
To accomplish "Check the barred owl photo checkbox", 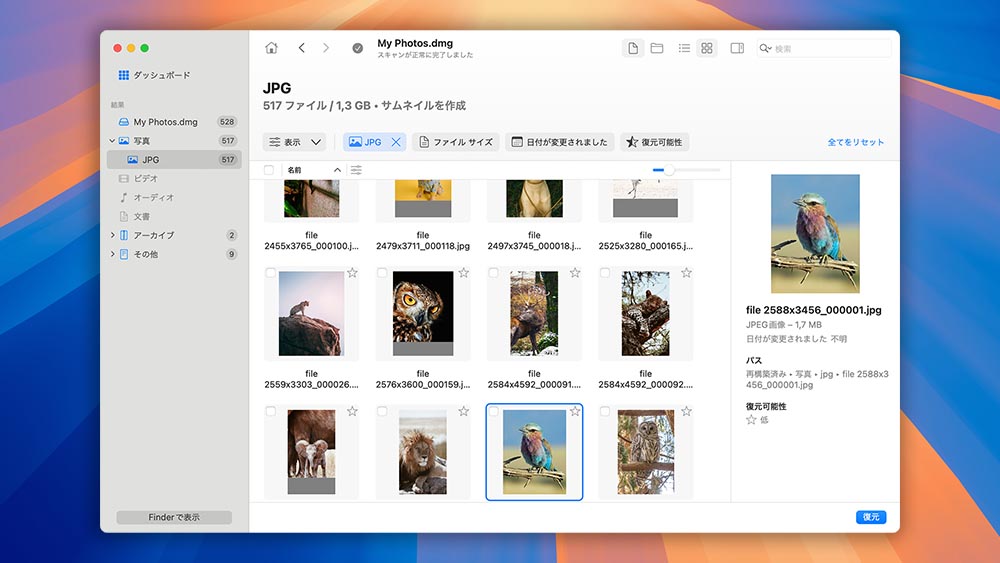I will coord(605,411).
